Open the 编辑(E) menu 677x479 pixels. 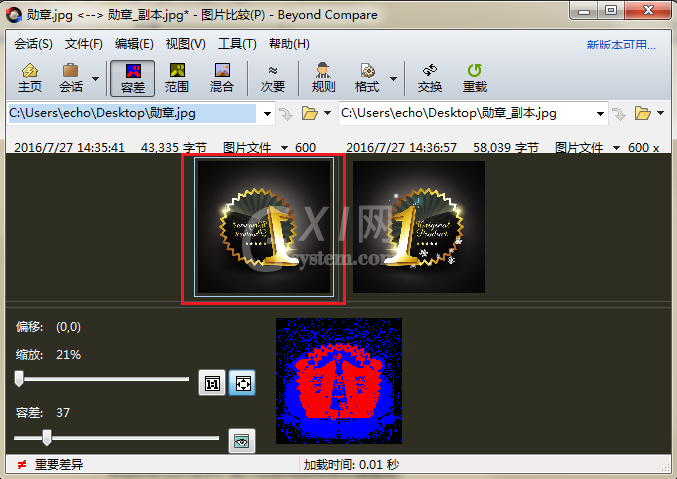click(134, 44)
